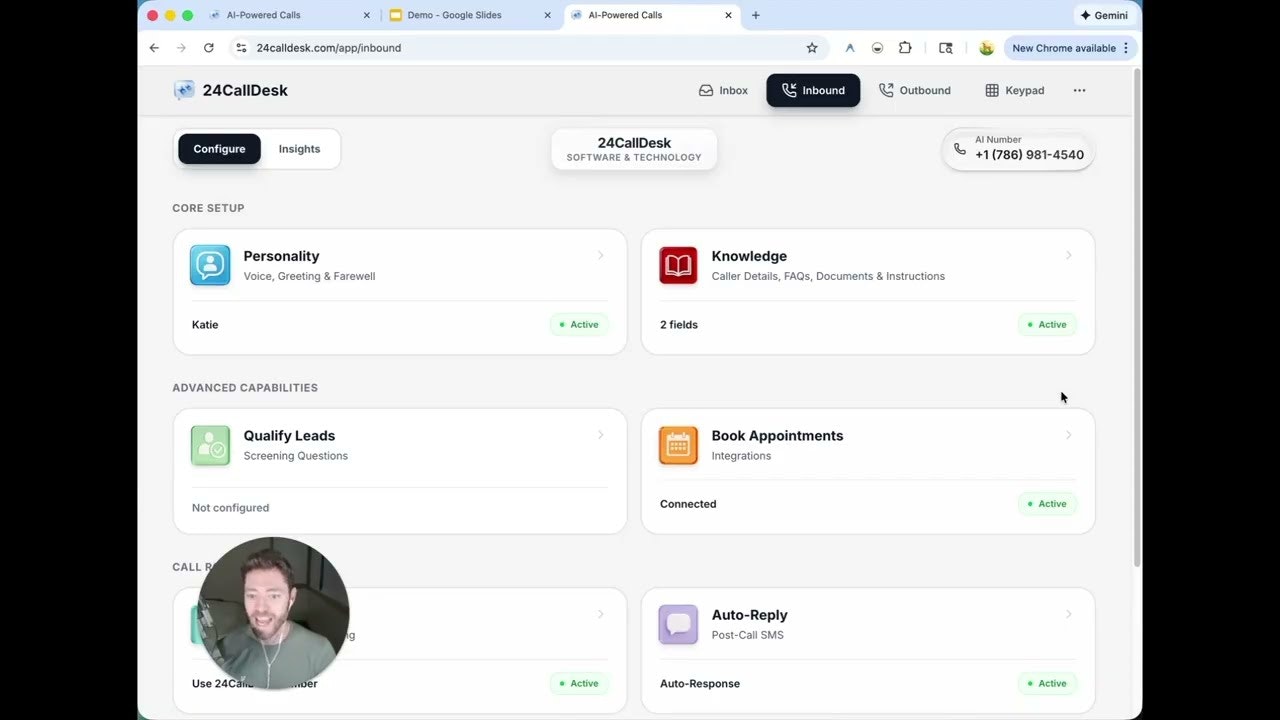Click the 'Not configured' text
The height and width of the screenshot is (720, 1280).
(x=230, y=508)
